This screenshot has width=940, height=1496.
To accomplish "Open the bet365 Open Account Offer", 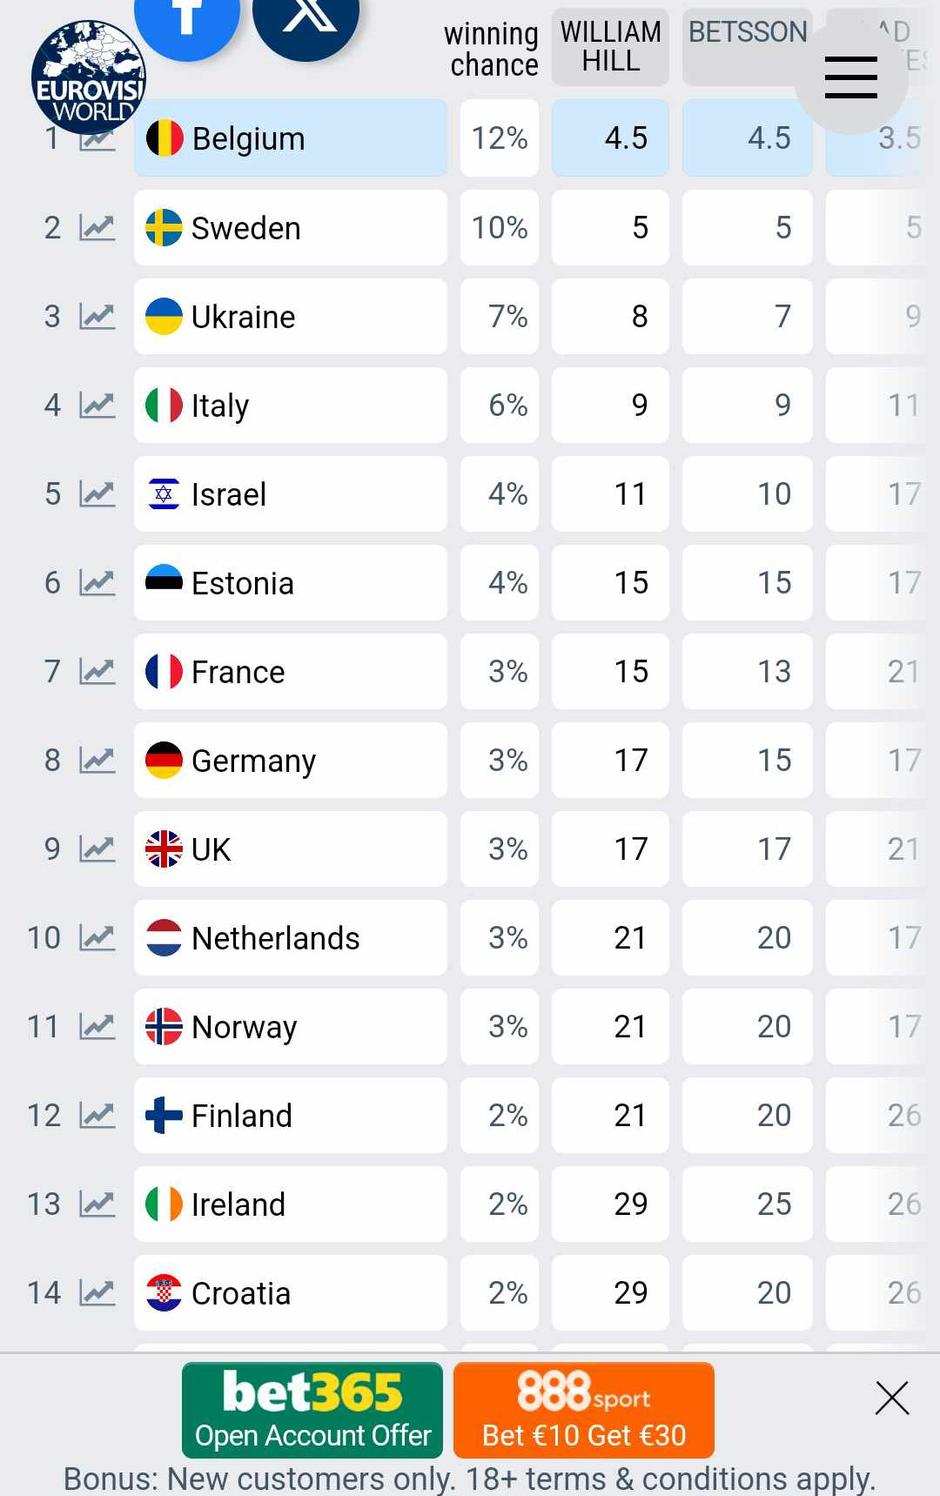I will tap(312, 1410).
